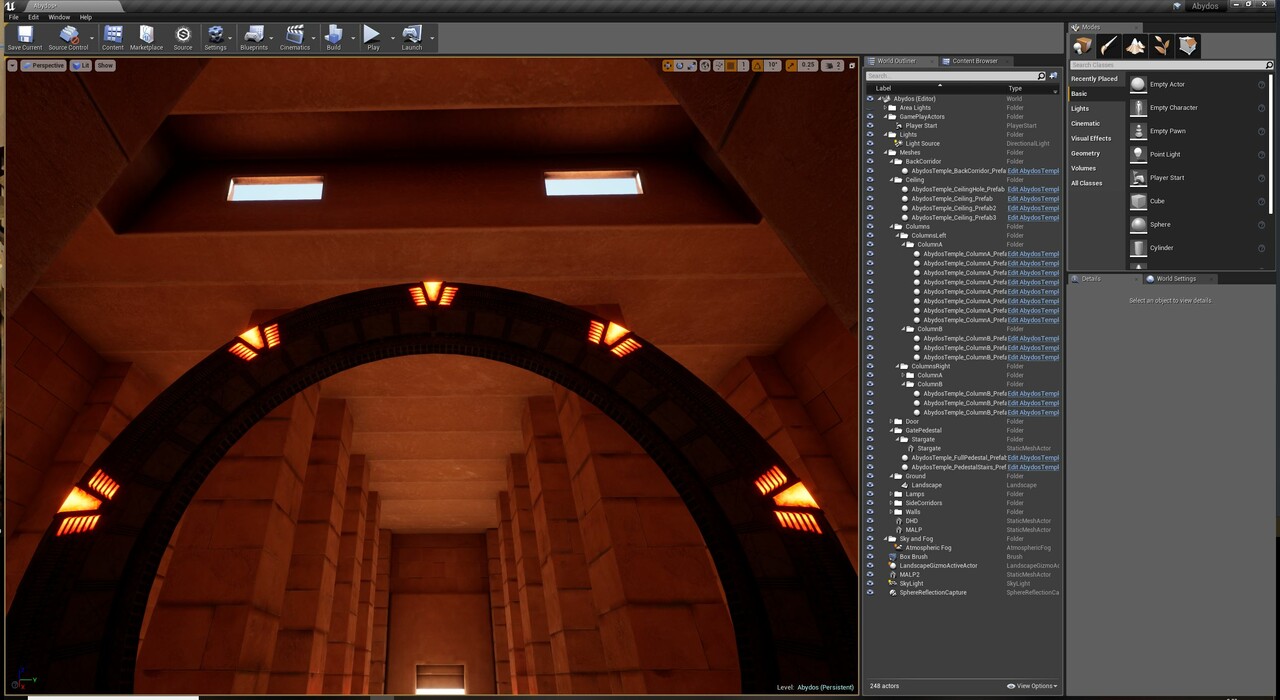Open the Window menu

pyautogui.click(x=59, y=17)
